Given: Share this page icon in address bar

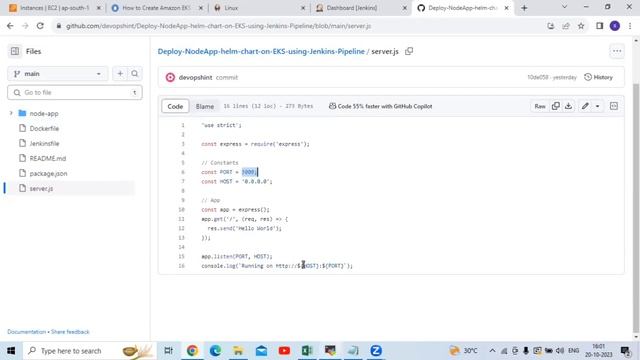Looking at the screenshot, I should pos(566,26).
